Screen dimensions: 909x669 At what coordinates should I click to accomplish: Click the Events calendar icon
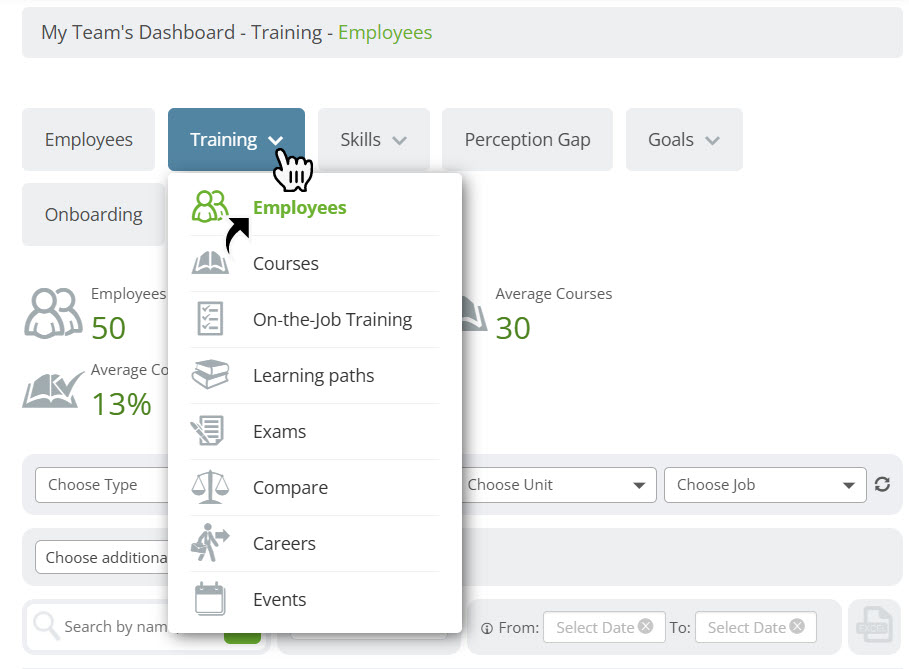[210, 598]
